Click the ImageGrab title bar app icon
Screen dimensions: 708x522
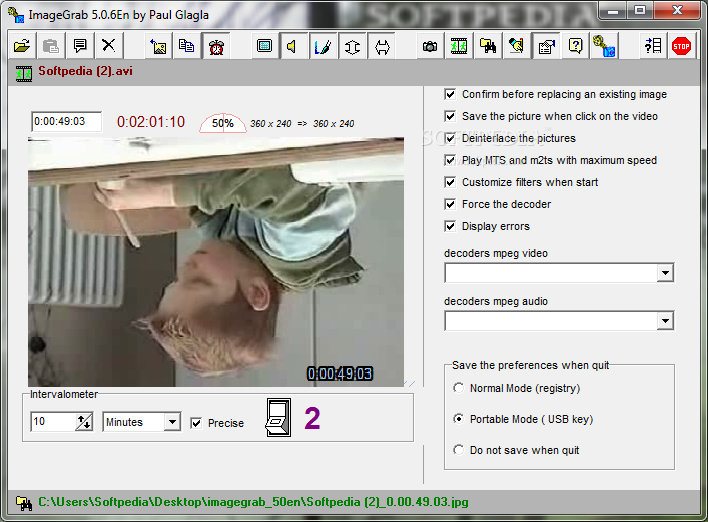click(16, 14)
